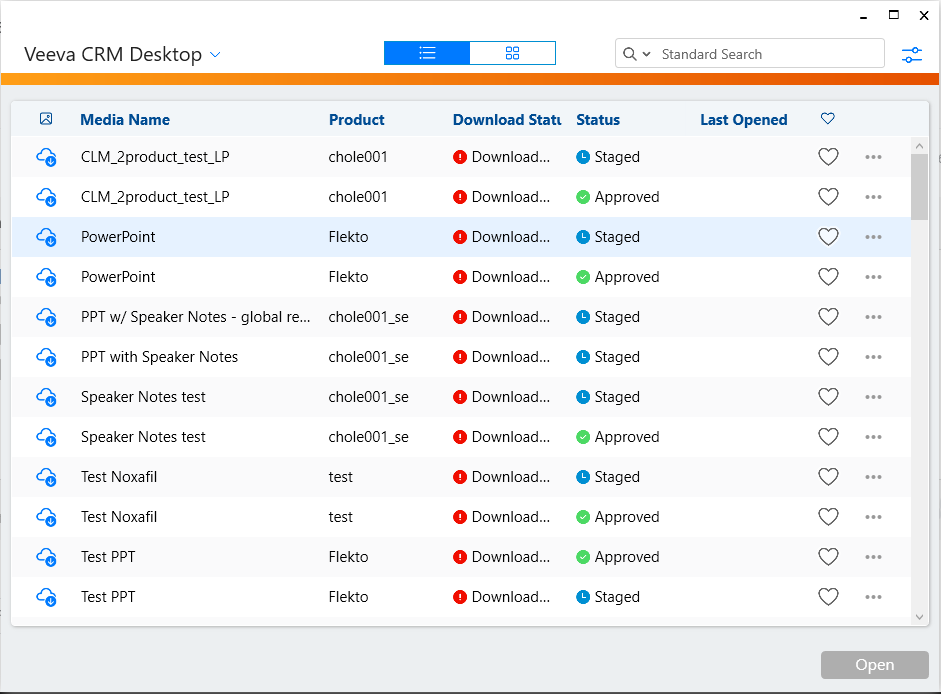Image resolution: width=941 pixels, height=694 pixels.
Task: Click the thumbnail image column header icon
Action: (x=46, y=119)
